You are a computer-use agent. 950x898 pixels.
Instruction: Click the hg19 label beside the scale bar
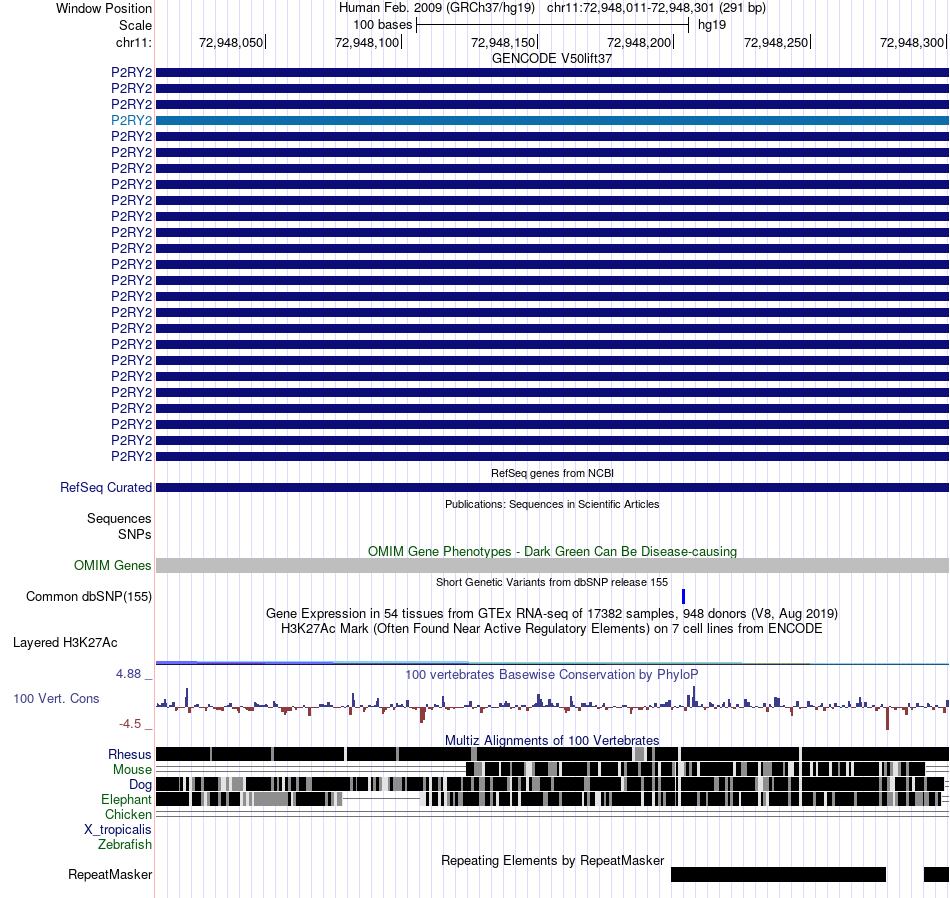711,25
